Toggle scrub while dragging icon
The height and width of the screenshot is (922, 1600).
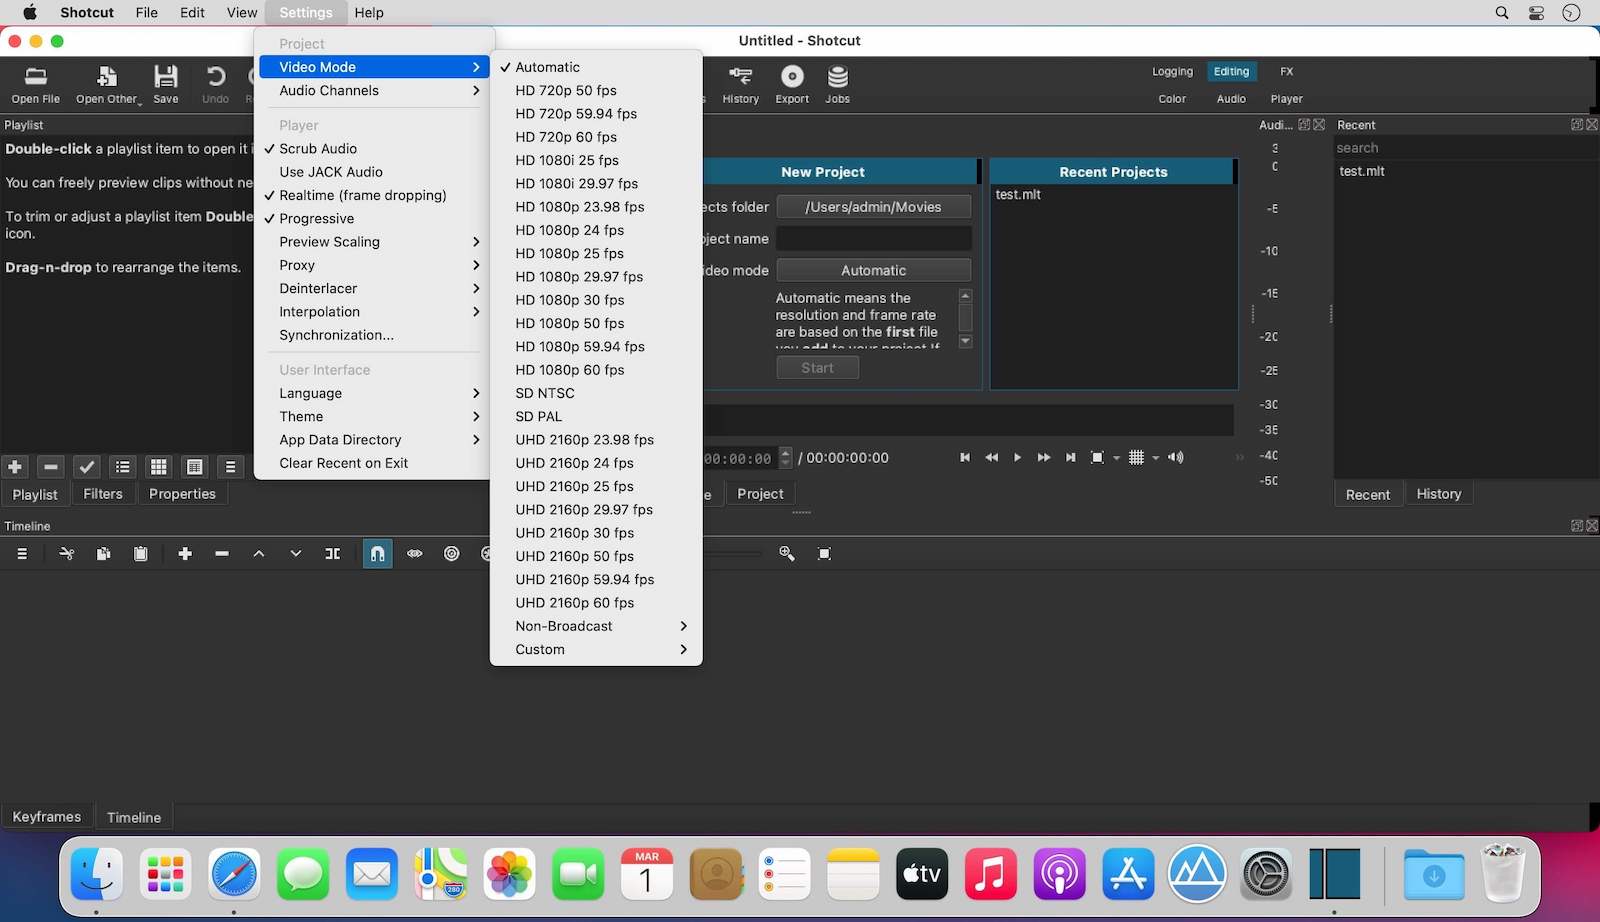[415, 554]
